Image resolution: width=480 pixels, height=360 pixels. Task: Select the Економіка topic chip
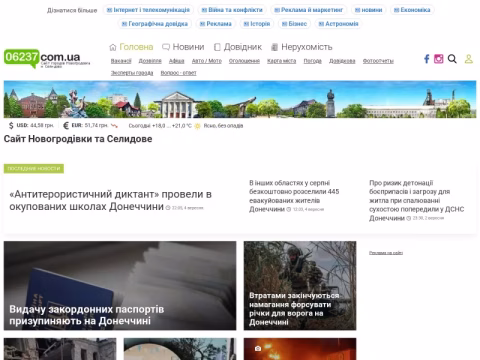[412, 10]
